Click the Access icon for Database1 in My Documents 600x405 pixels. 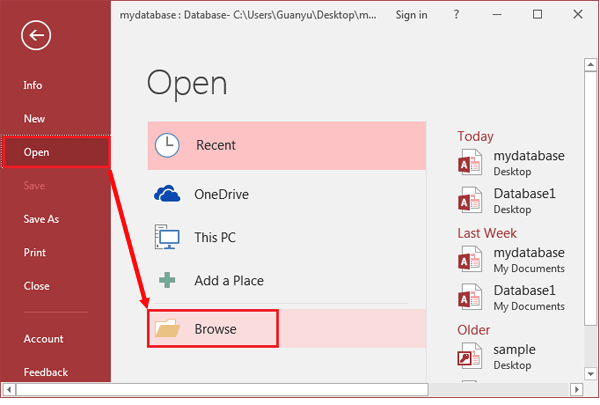tap(470, 297)
